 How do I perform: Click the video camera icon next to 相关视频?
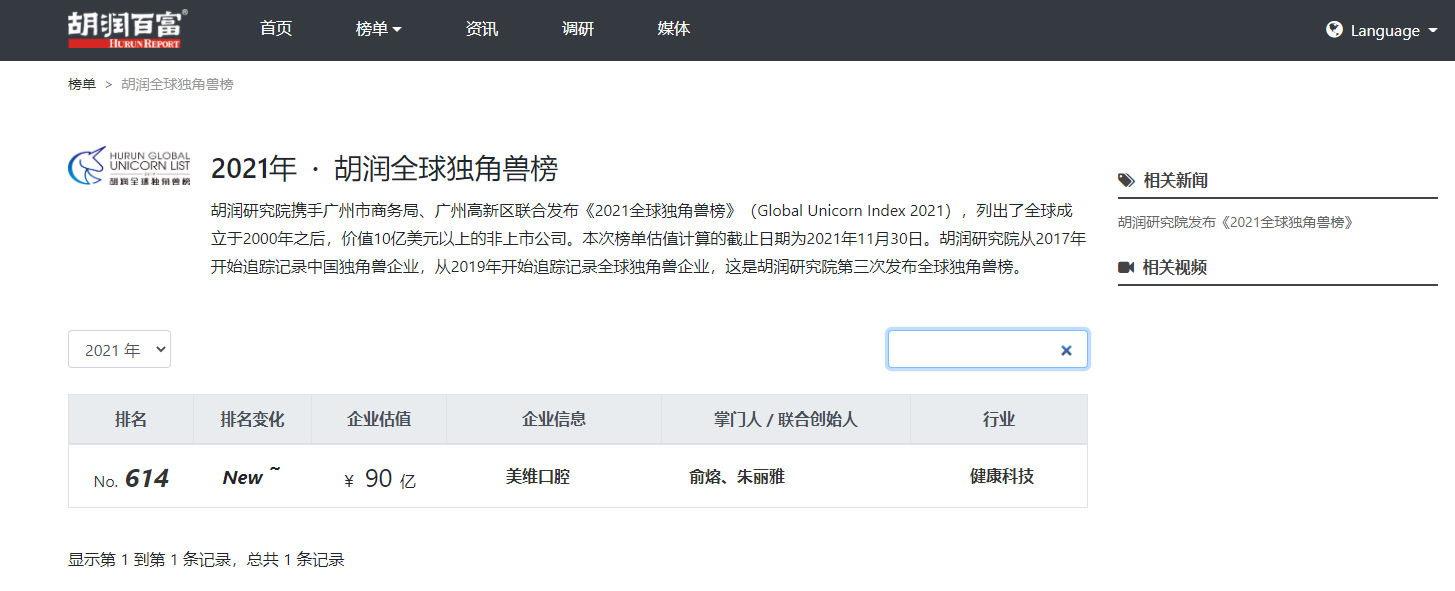[x=1126, y=267]
